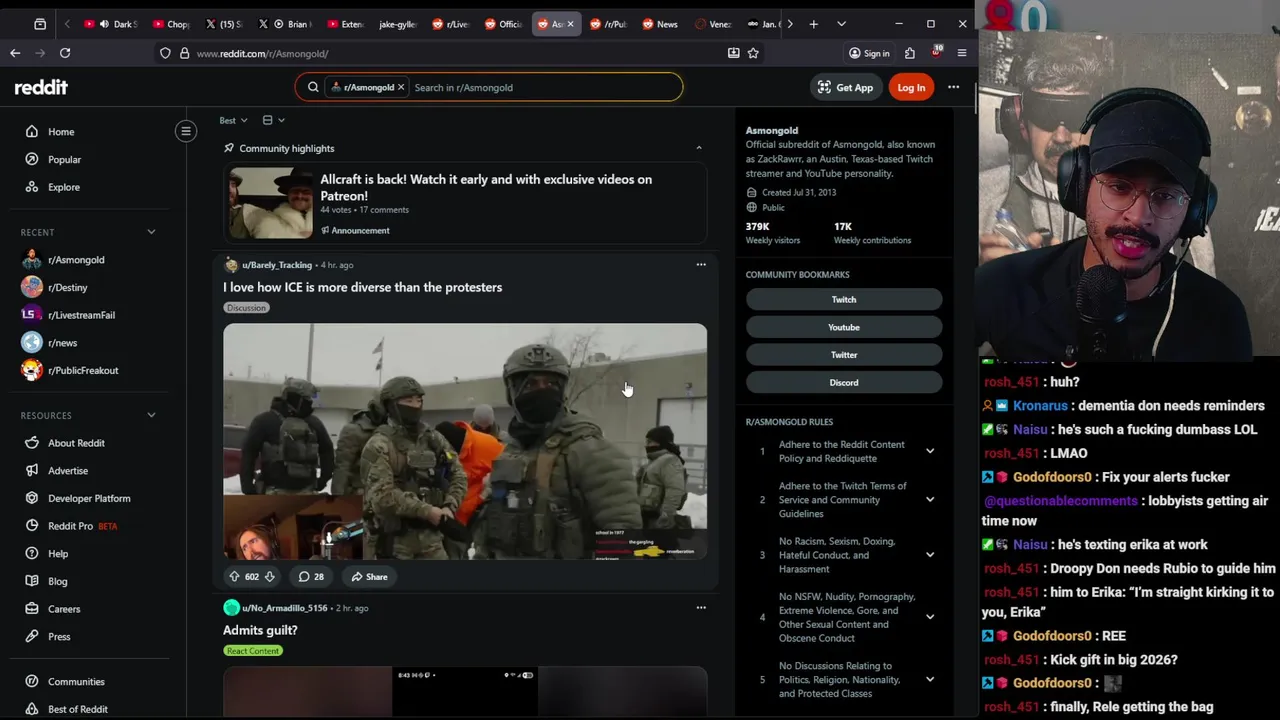Open the Best sort dropdown
This screenshot has width=1280, height=720.
coord(233,120)
